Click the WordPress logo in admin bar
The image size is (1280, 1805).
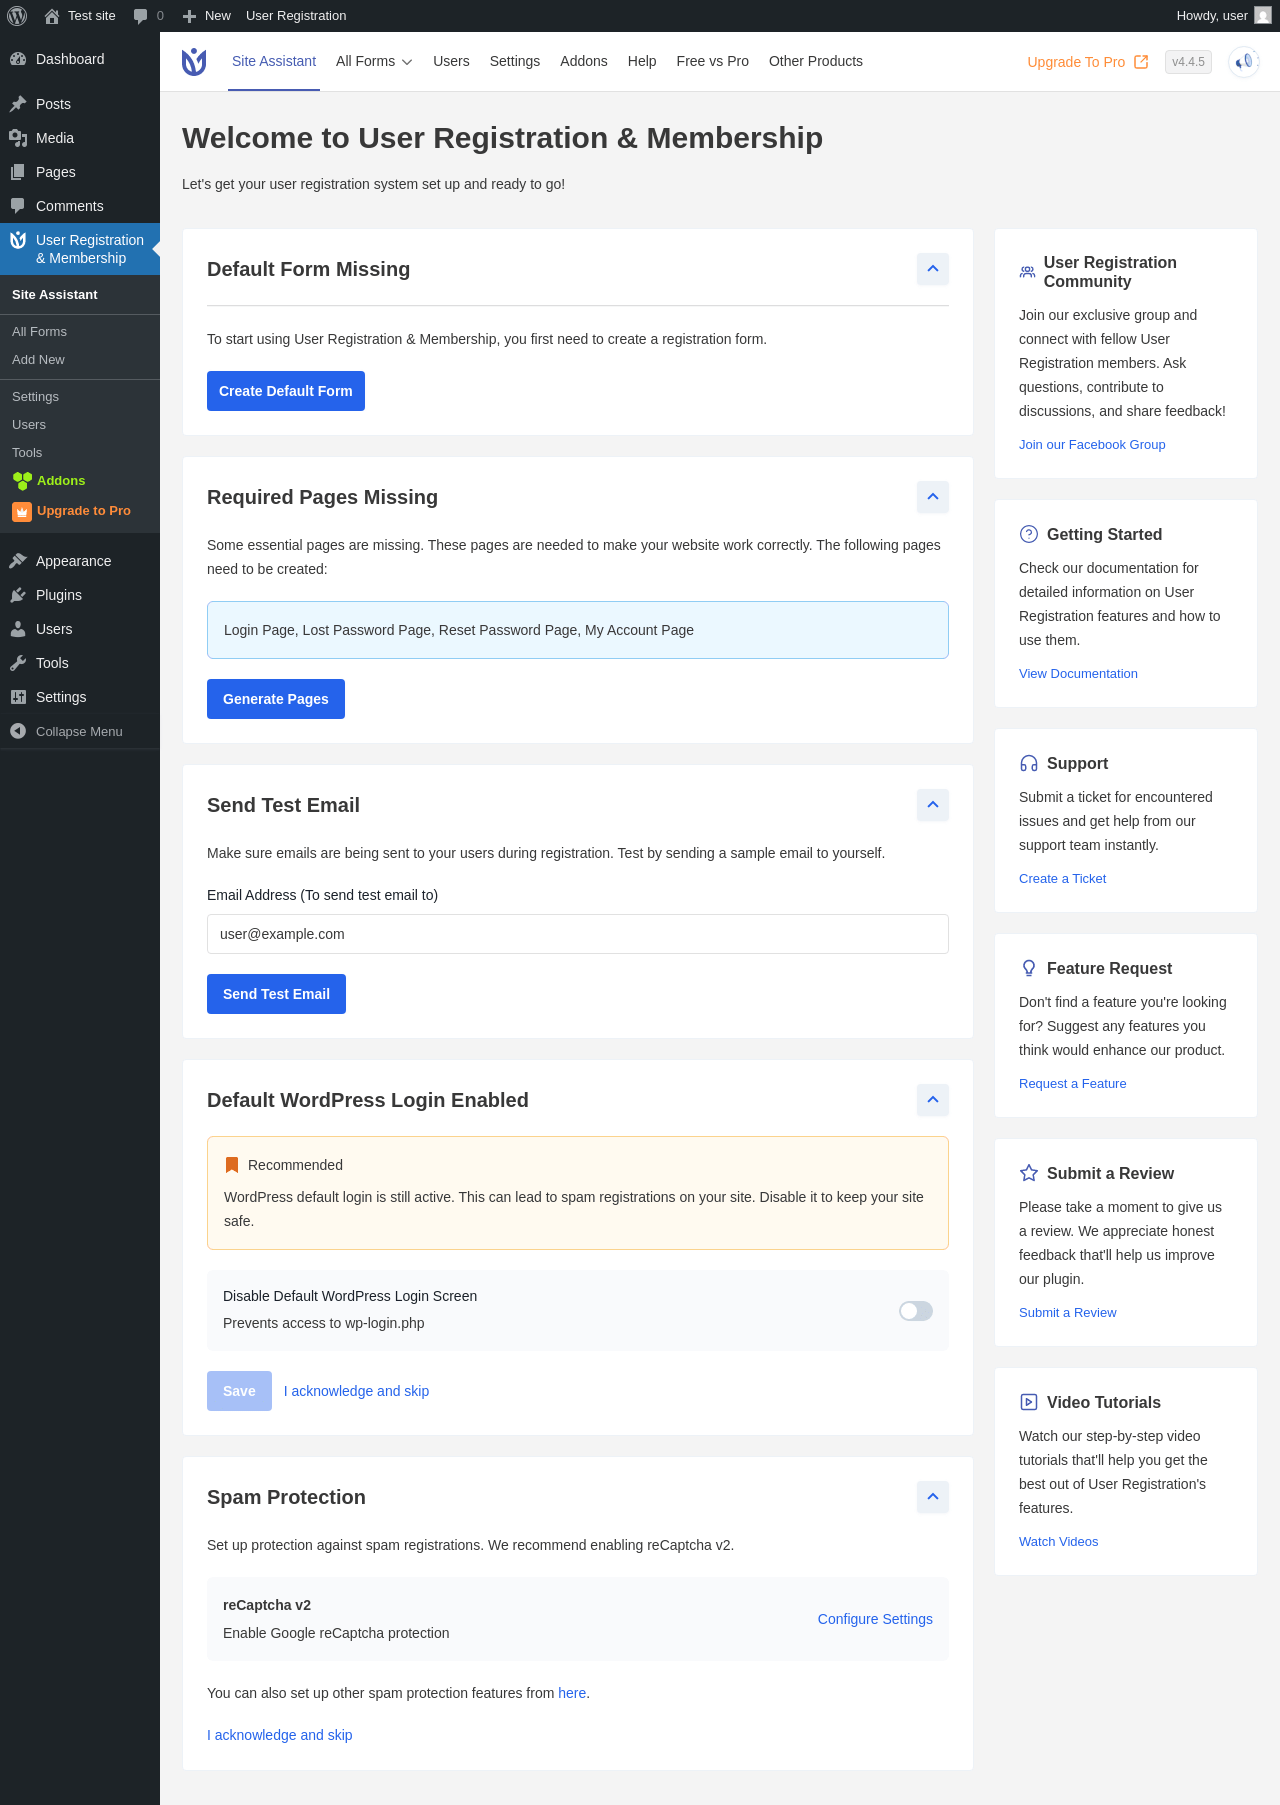[17, 16]
